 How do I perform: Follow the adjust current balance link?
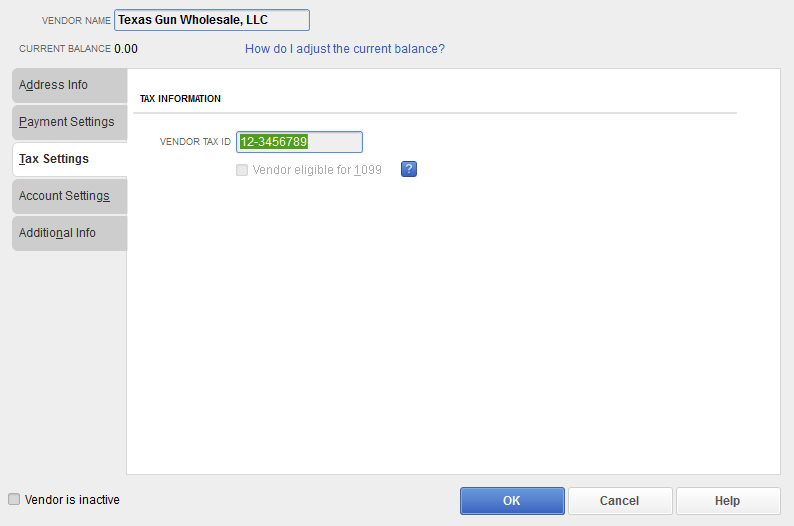tap(344, 49)
